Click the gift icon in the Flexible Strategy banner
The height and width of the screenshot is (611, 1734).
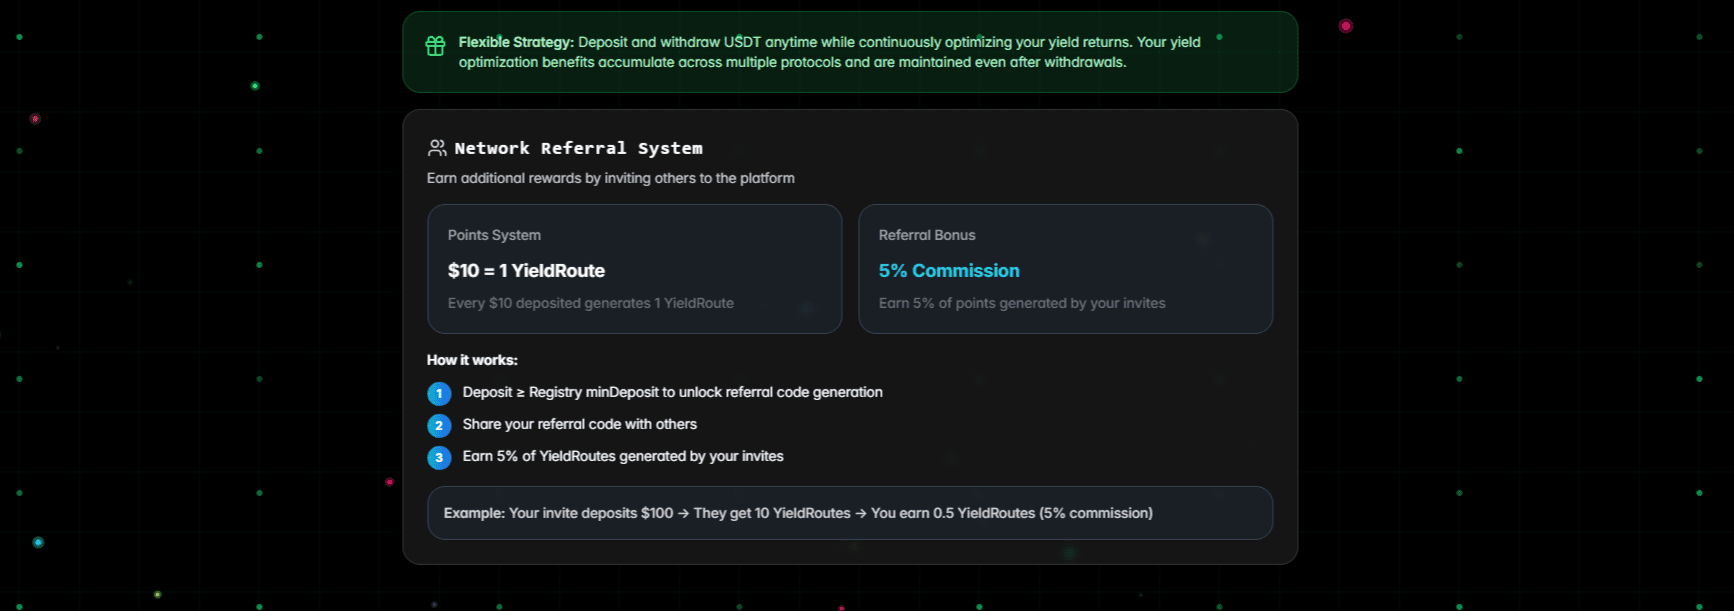435,46
